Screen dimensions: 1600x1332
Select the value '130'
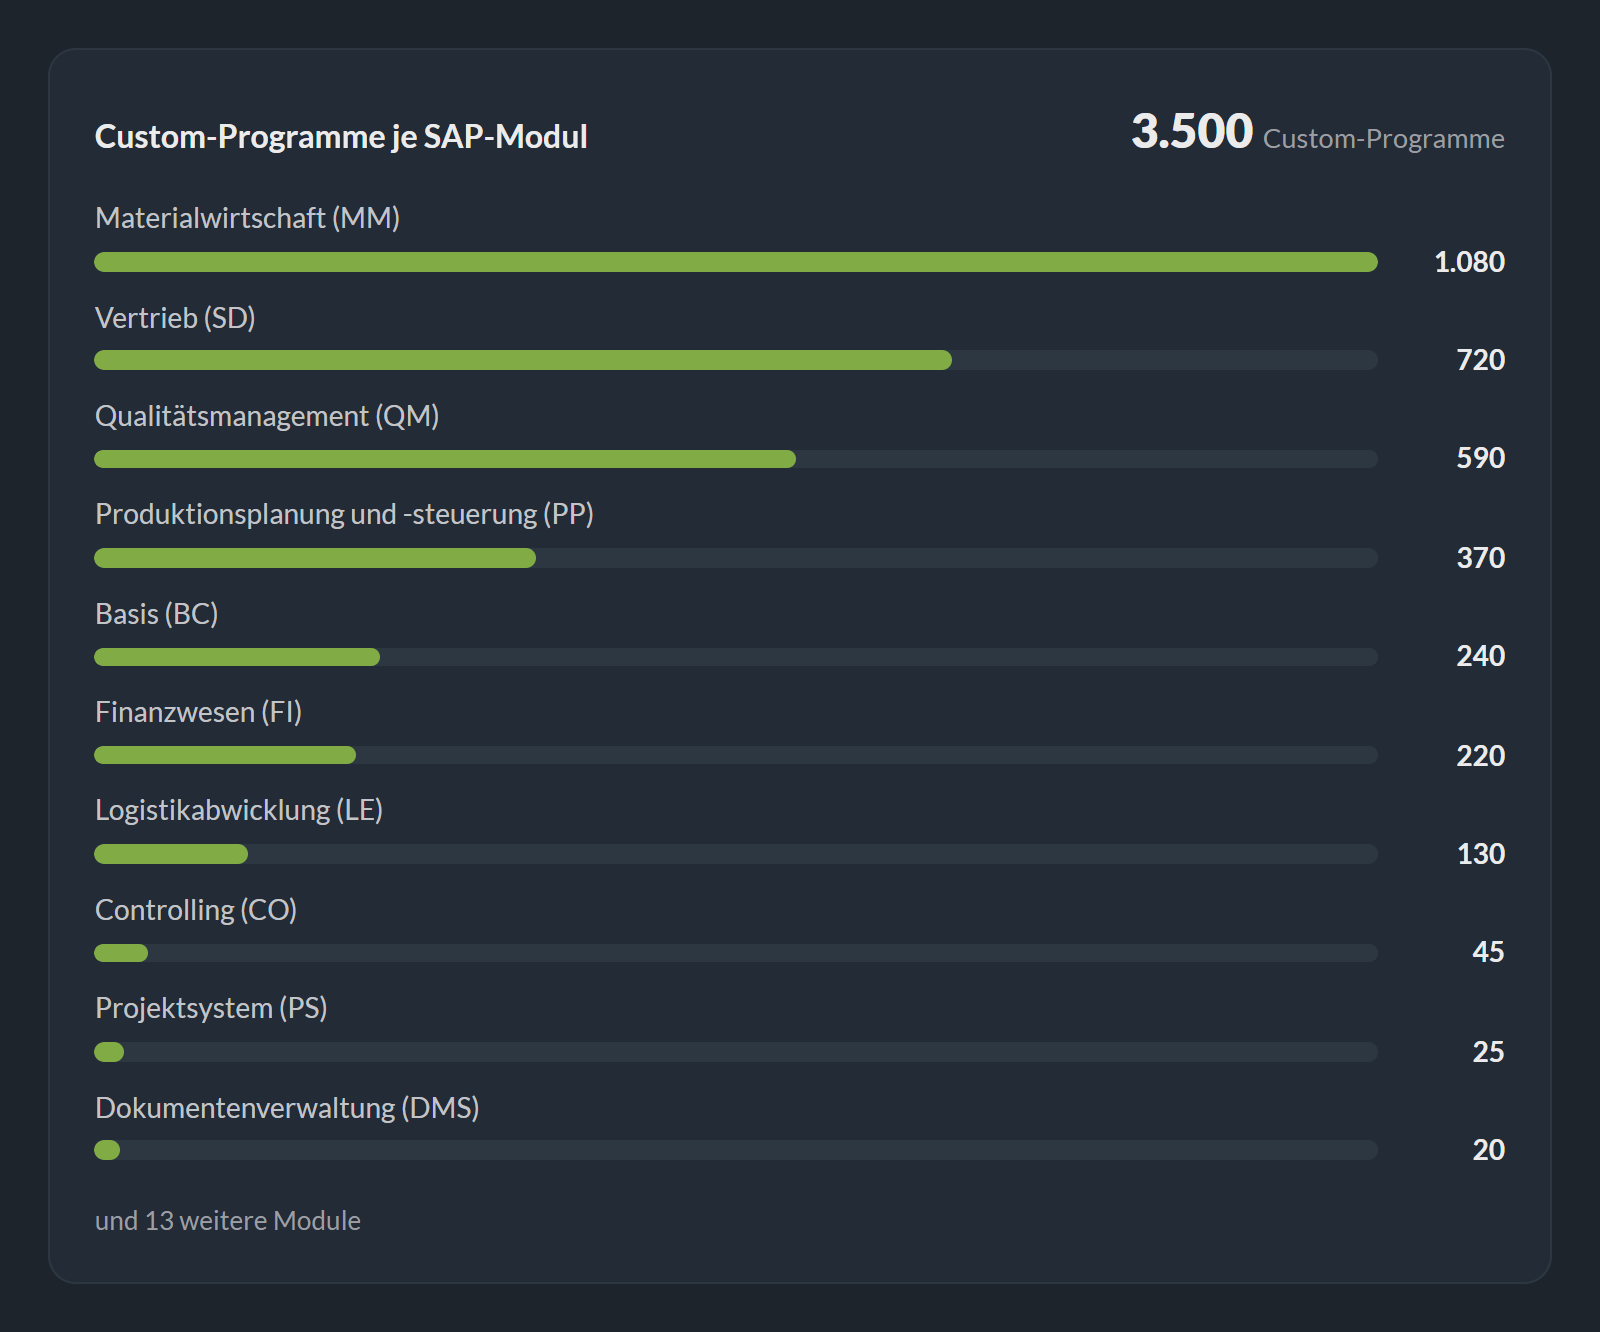click(1480, 854)
